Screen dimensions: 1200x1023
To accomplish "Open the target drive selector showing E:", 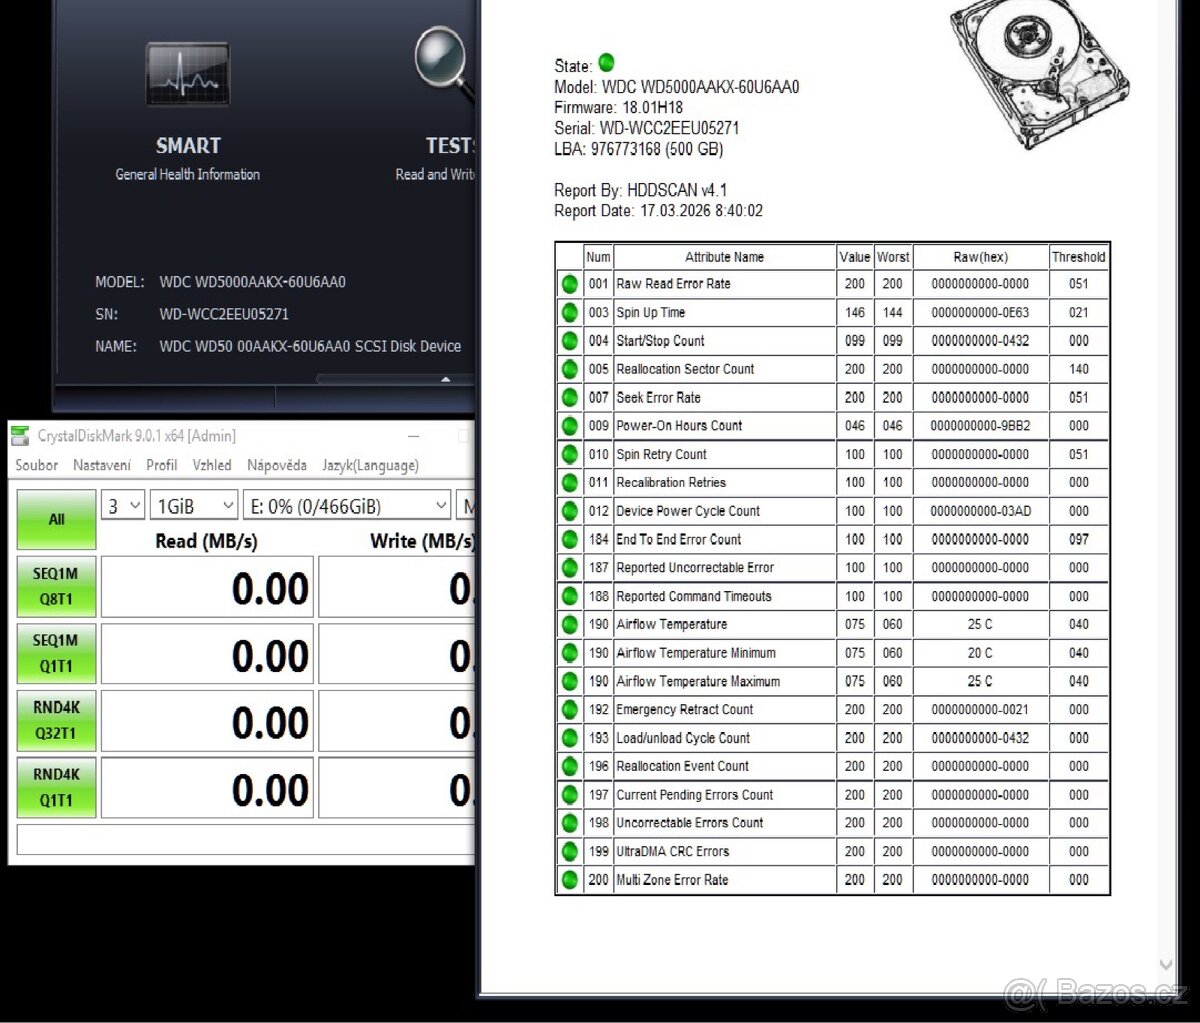I will tap(347, 505).
